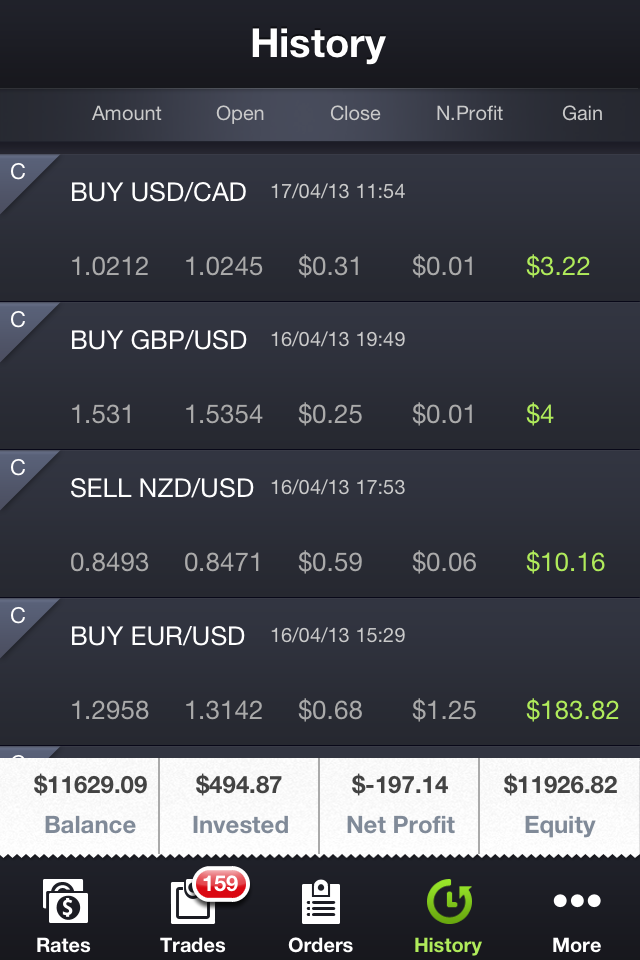The image size is (640, 960).
Task: Click the Close column header
Action: click(355, 113)
